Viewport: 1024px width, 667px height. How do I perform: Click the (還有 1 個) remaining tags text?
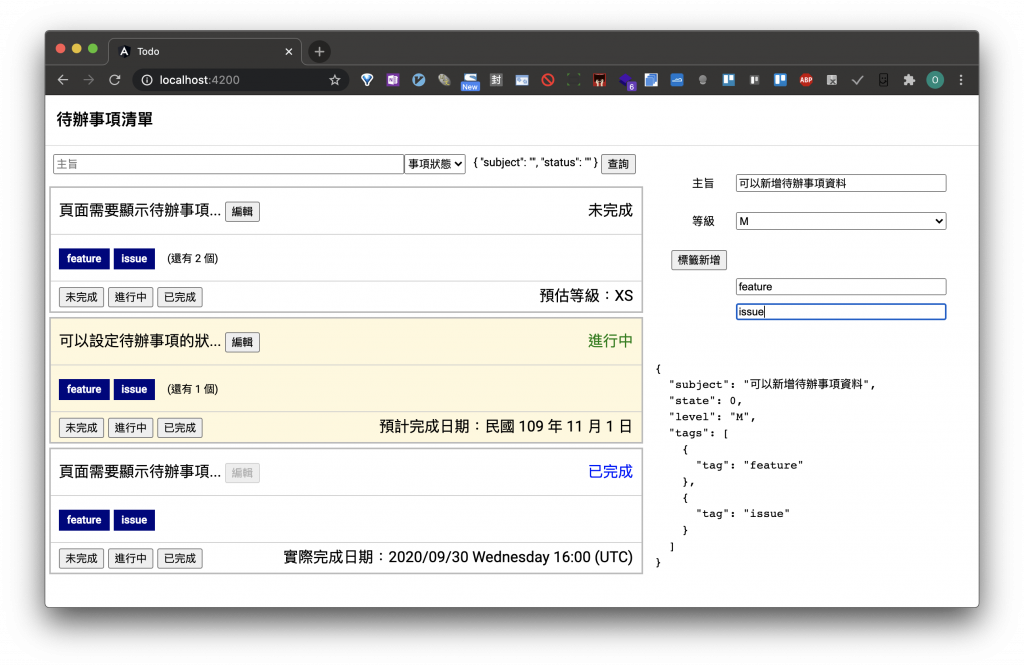coord(193,389)
